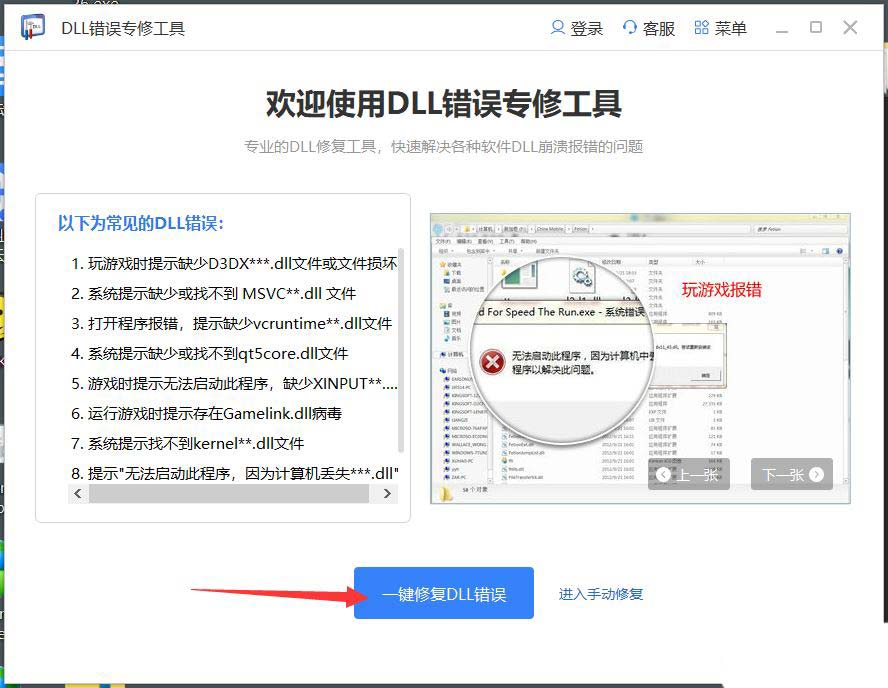Screen dimensions: 888x688
Task: Minimize the DLL repair tool window
Action: (x=782, y=28)
